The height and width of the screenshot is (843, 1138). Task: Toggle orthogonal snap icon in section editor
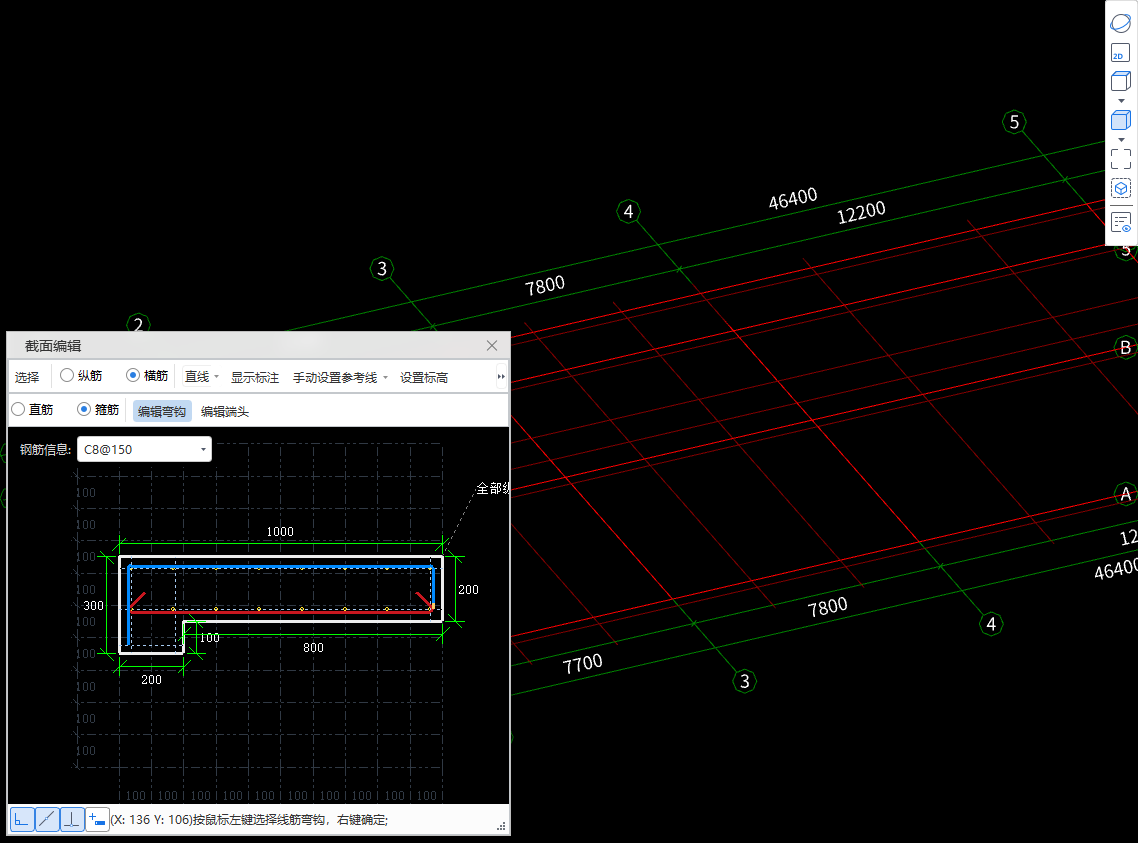point(22,820)
